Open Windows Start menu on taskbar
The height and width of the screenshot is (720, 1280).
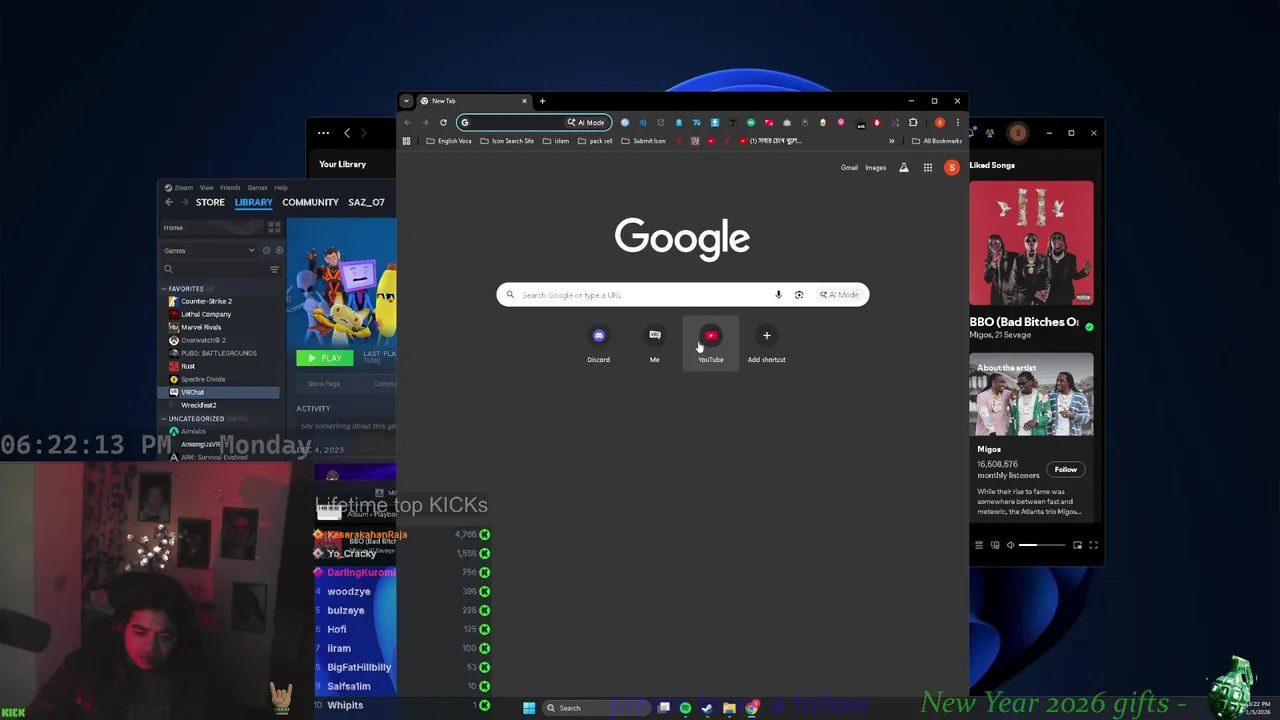click(x=529, y=708)
